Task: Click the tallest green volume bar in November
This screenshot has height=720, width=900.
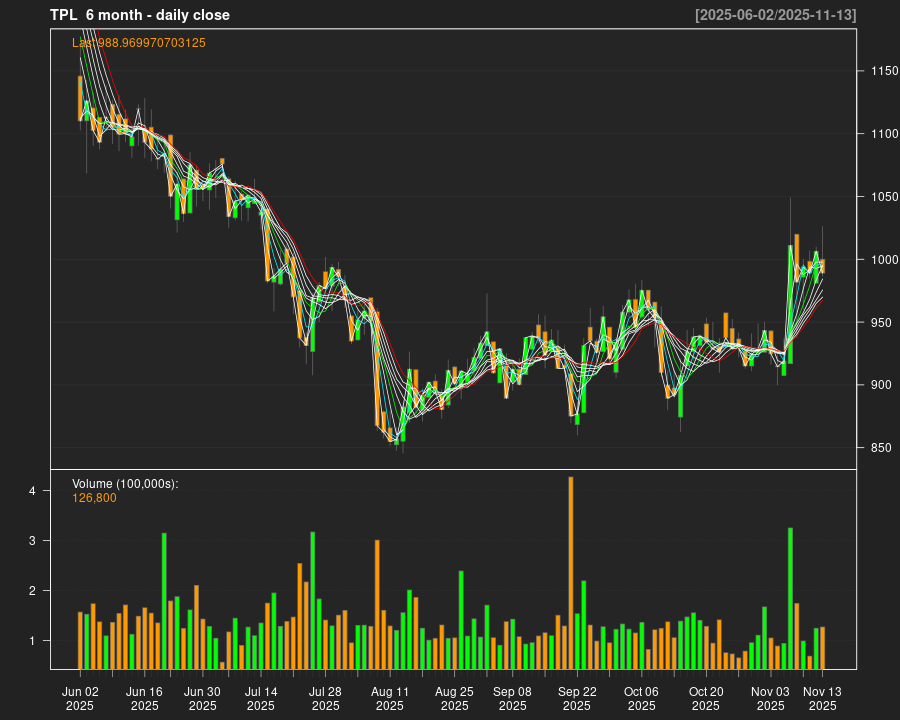Action: point(790,598)
